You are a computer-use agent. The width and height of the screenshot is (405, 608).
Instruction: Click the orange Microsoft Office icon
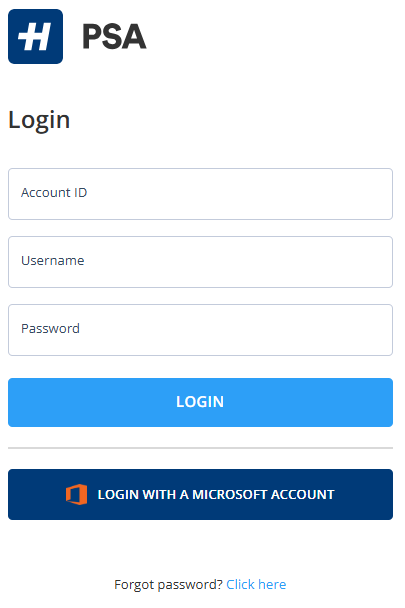[x=76, y=494]
